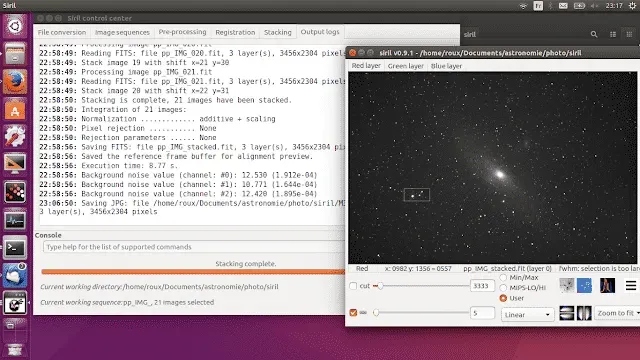Click the bright galaxy core in image

tap(499, 175)
